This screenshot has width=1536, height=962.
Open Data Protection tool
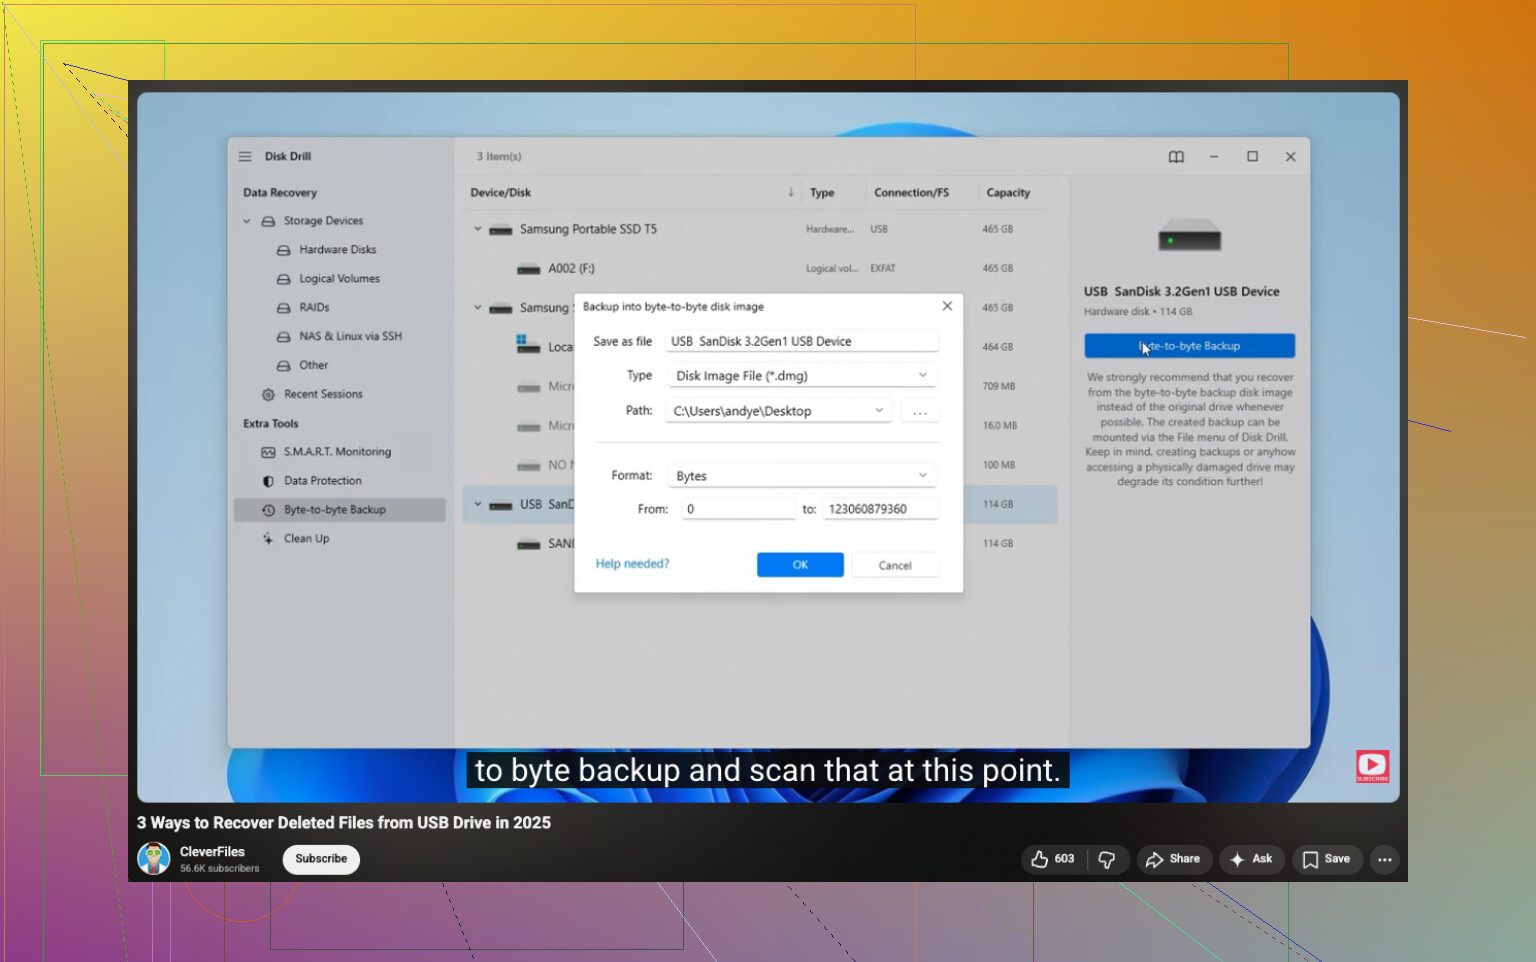tap(323, 481)
